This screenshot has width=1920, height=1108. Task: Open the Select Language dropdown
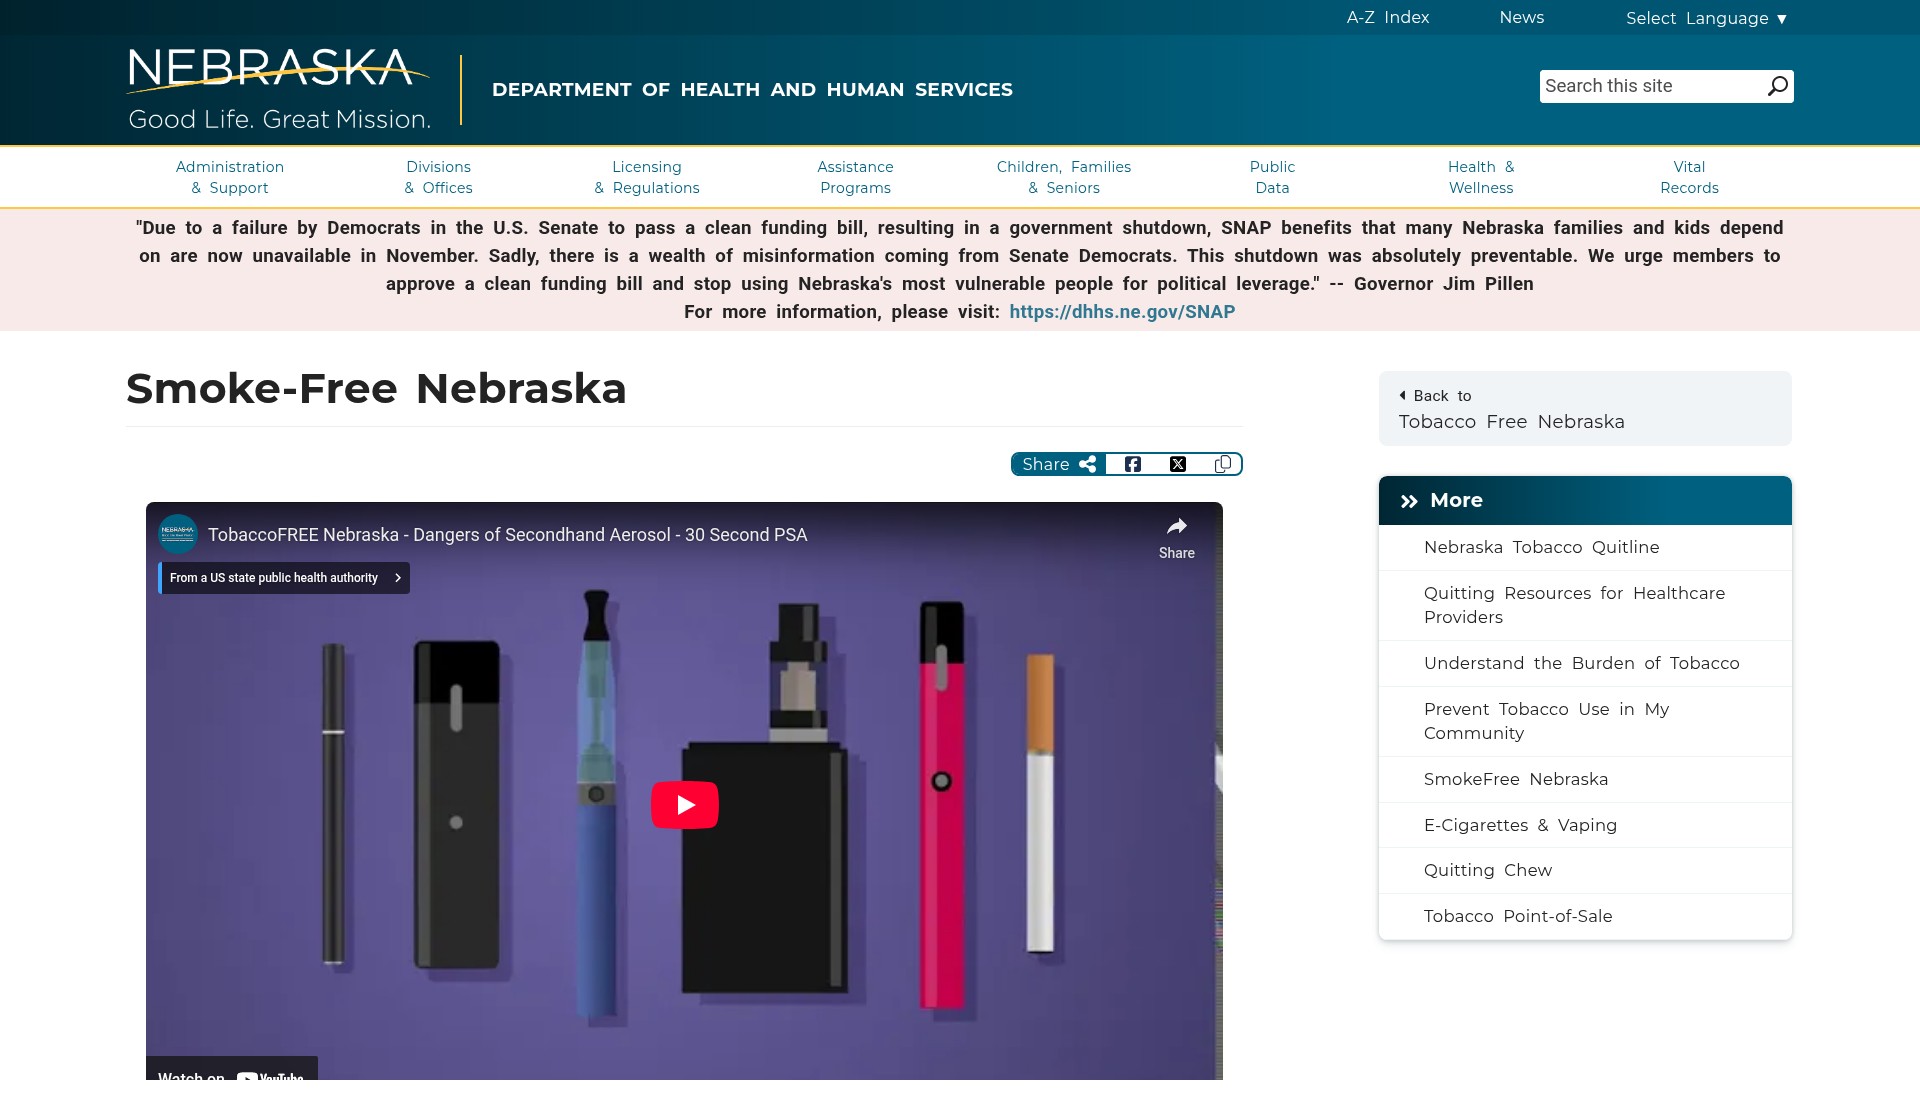tap(1706, 18)
